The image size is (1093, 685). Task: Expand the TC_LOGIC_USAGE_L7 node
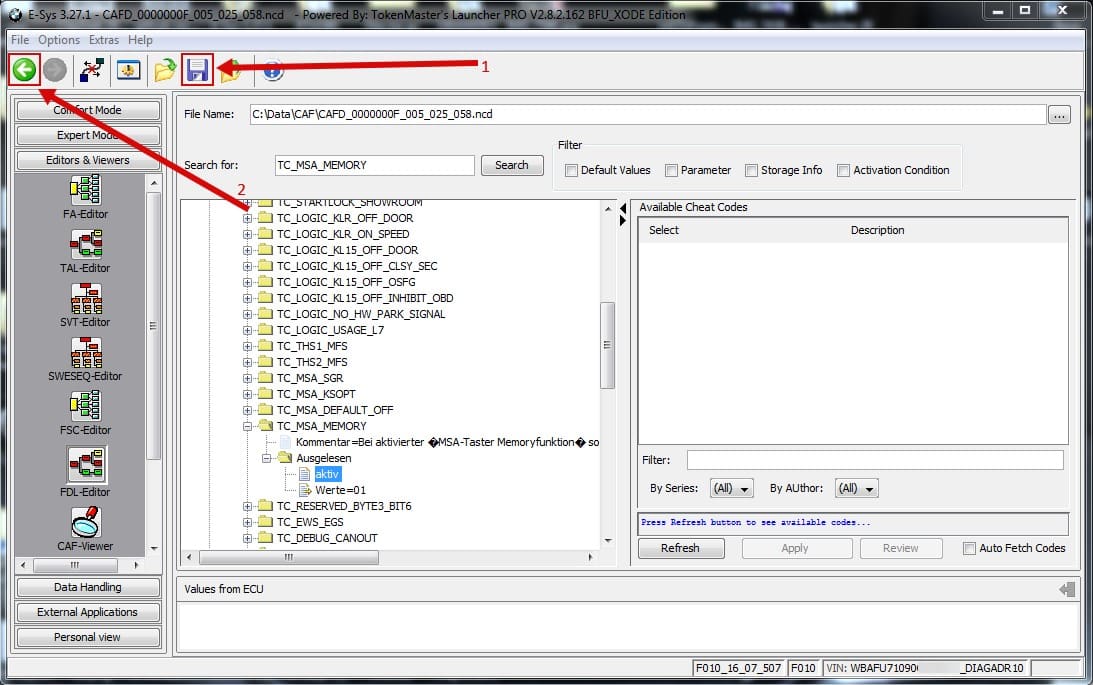247,330
